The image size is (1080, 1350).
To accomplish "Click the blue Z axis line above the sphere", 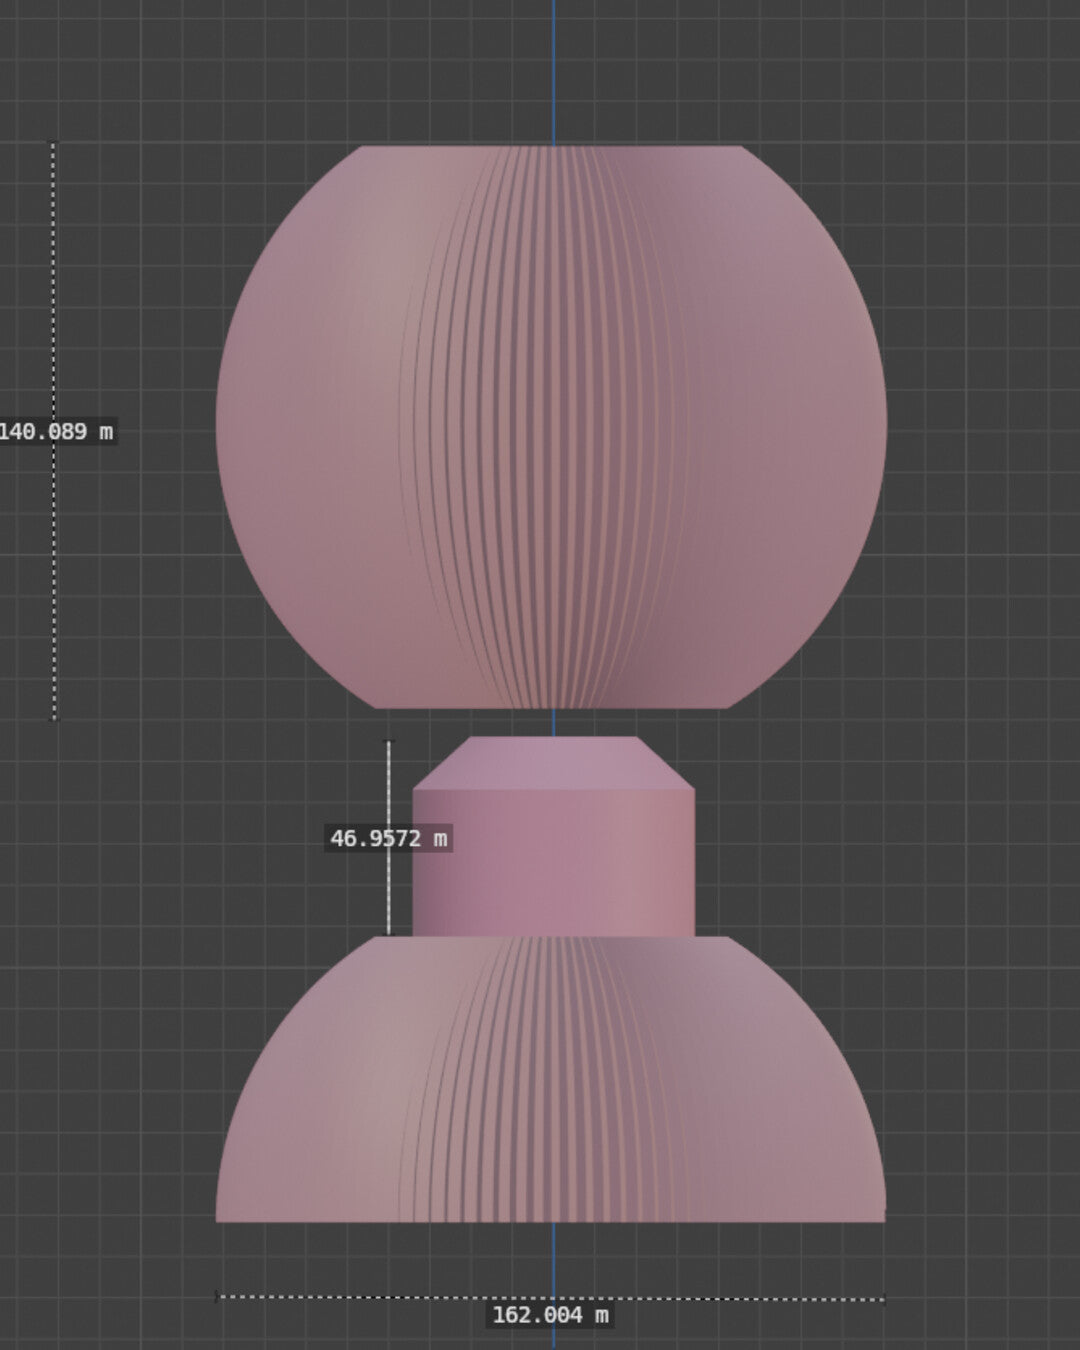I will 553,70.
